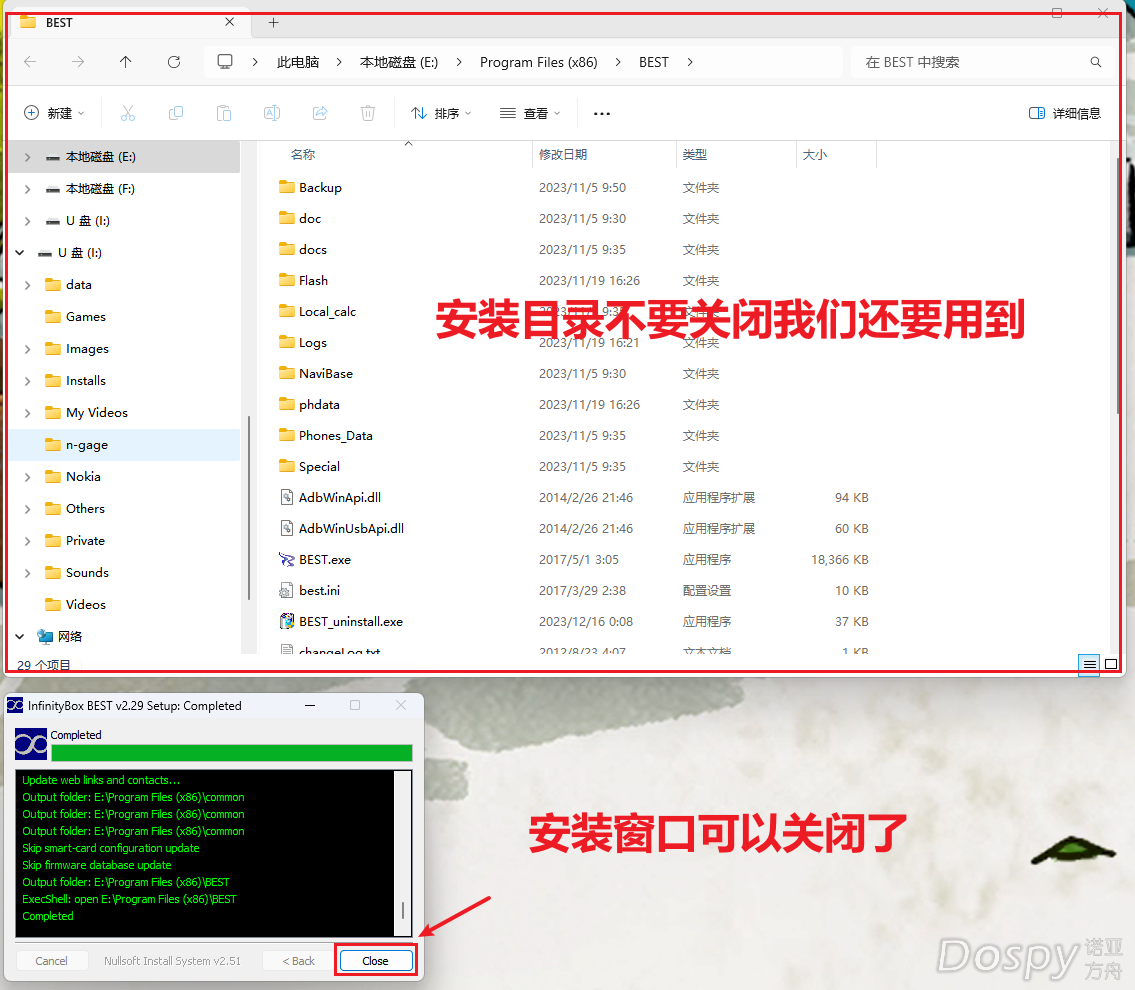
Task: Expand the data folder node
Action: coord(28,285)
